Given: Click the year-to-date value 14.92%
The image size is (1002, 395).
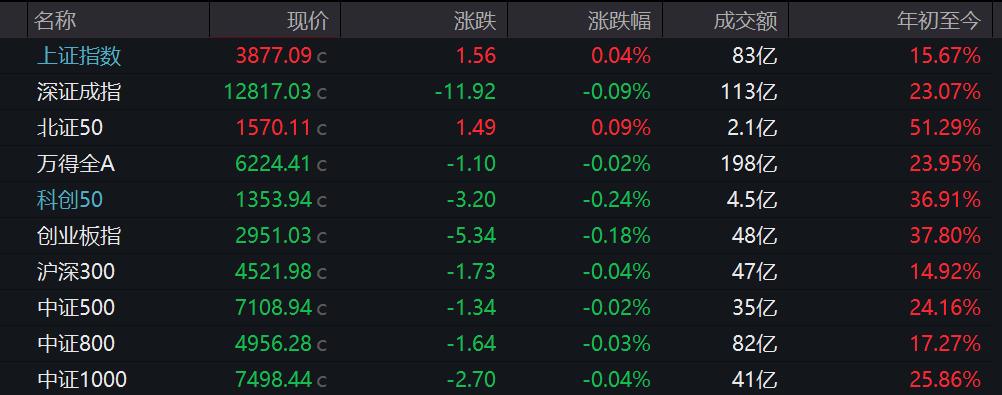Looking at the screenshot, I should (x=946, y=272).
